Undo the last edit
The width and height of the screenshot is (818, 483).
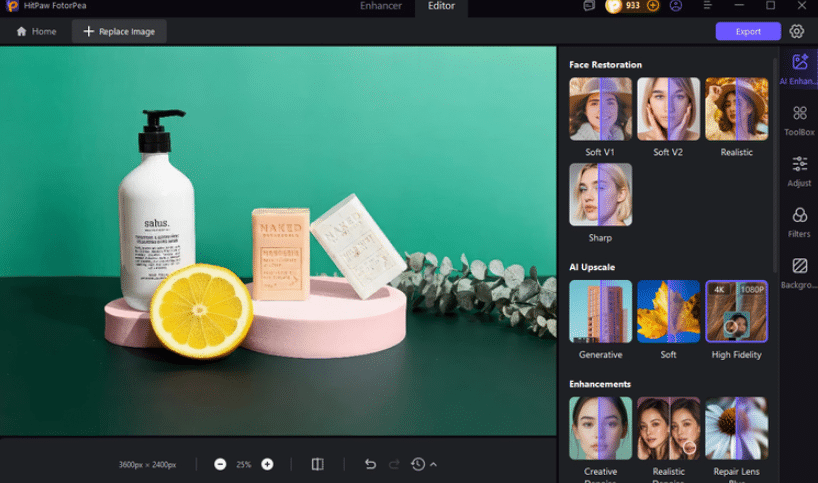coord(370,464)
